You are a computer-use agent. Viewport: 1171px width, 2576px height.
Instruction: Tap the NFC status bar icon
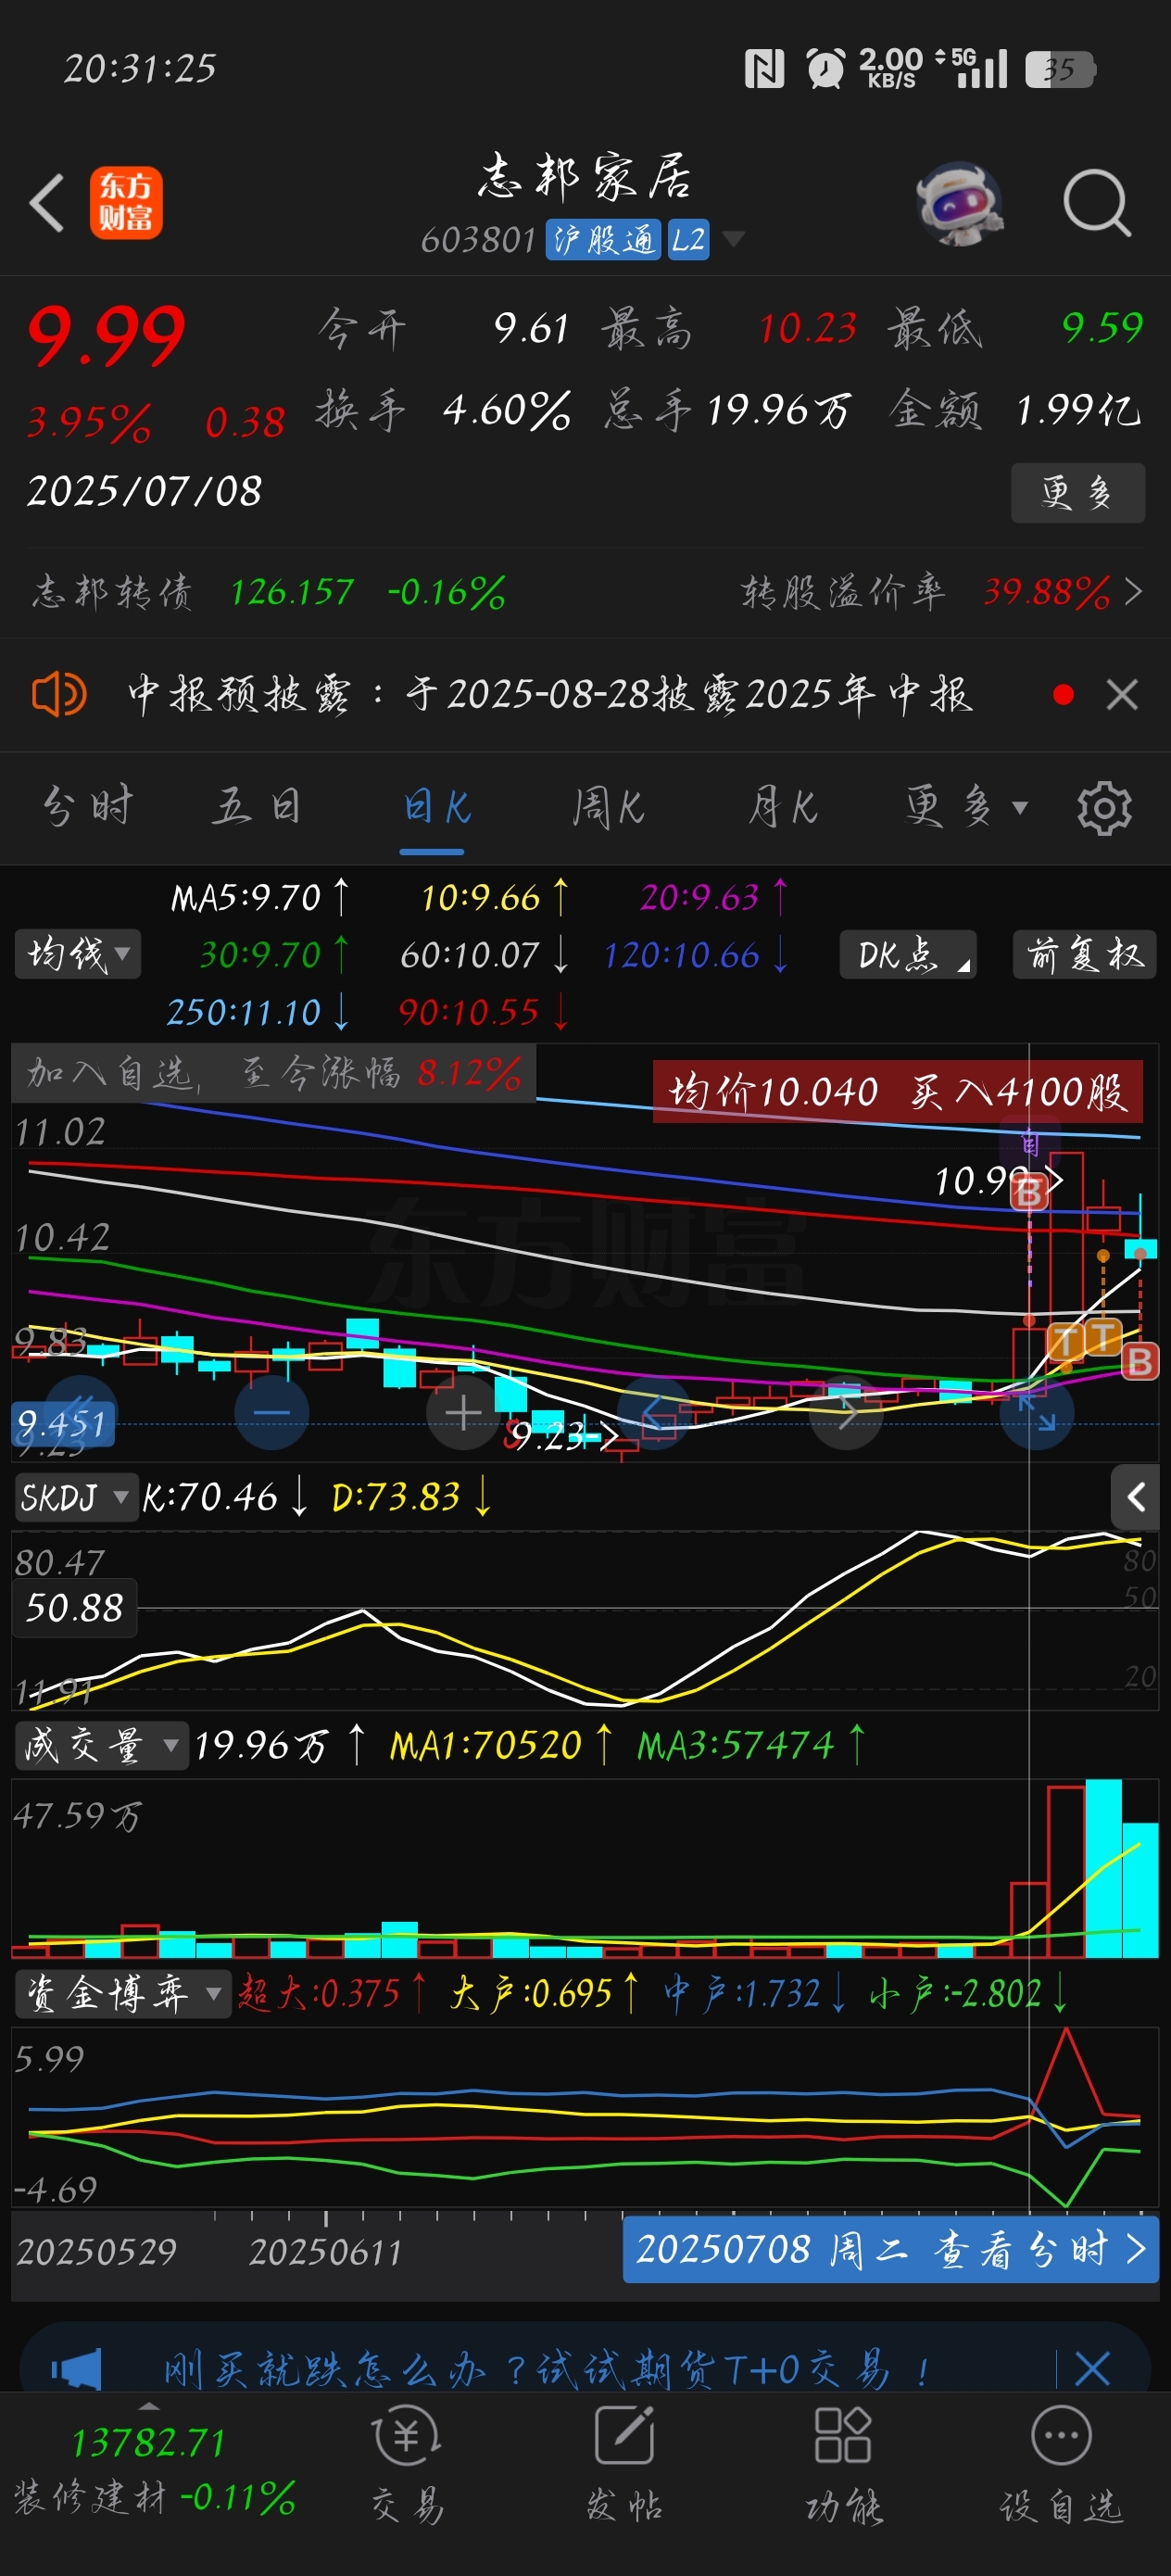(x=764, y=69)
